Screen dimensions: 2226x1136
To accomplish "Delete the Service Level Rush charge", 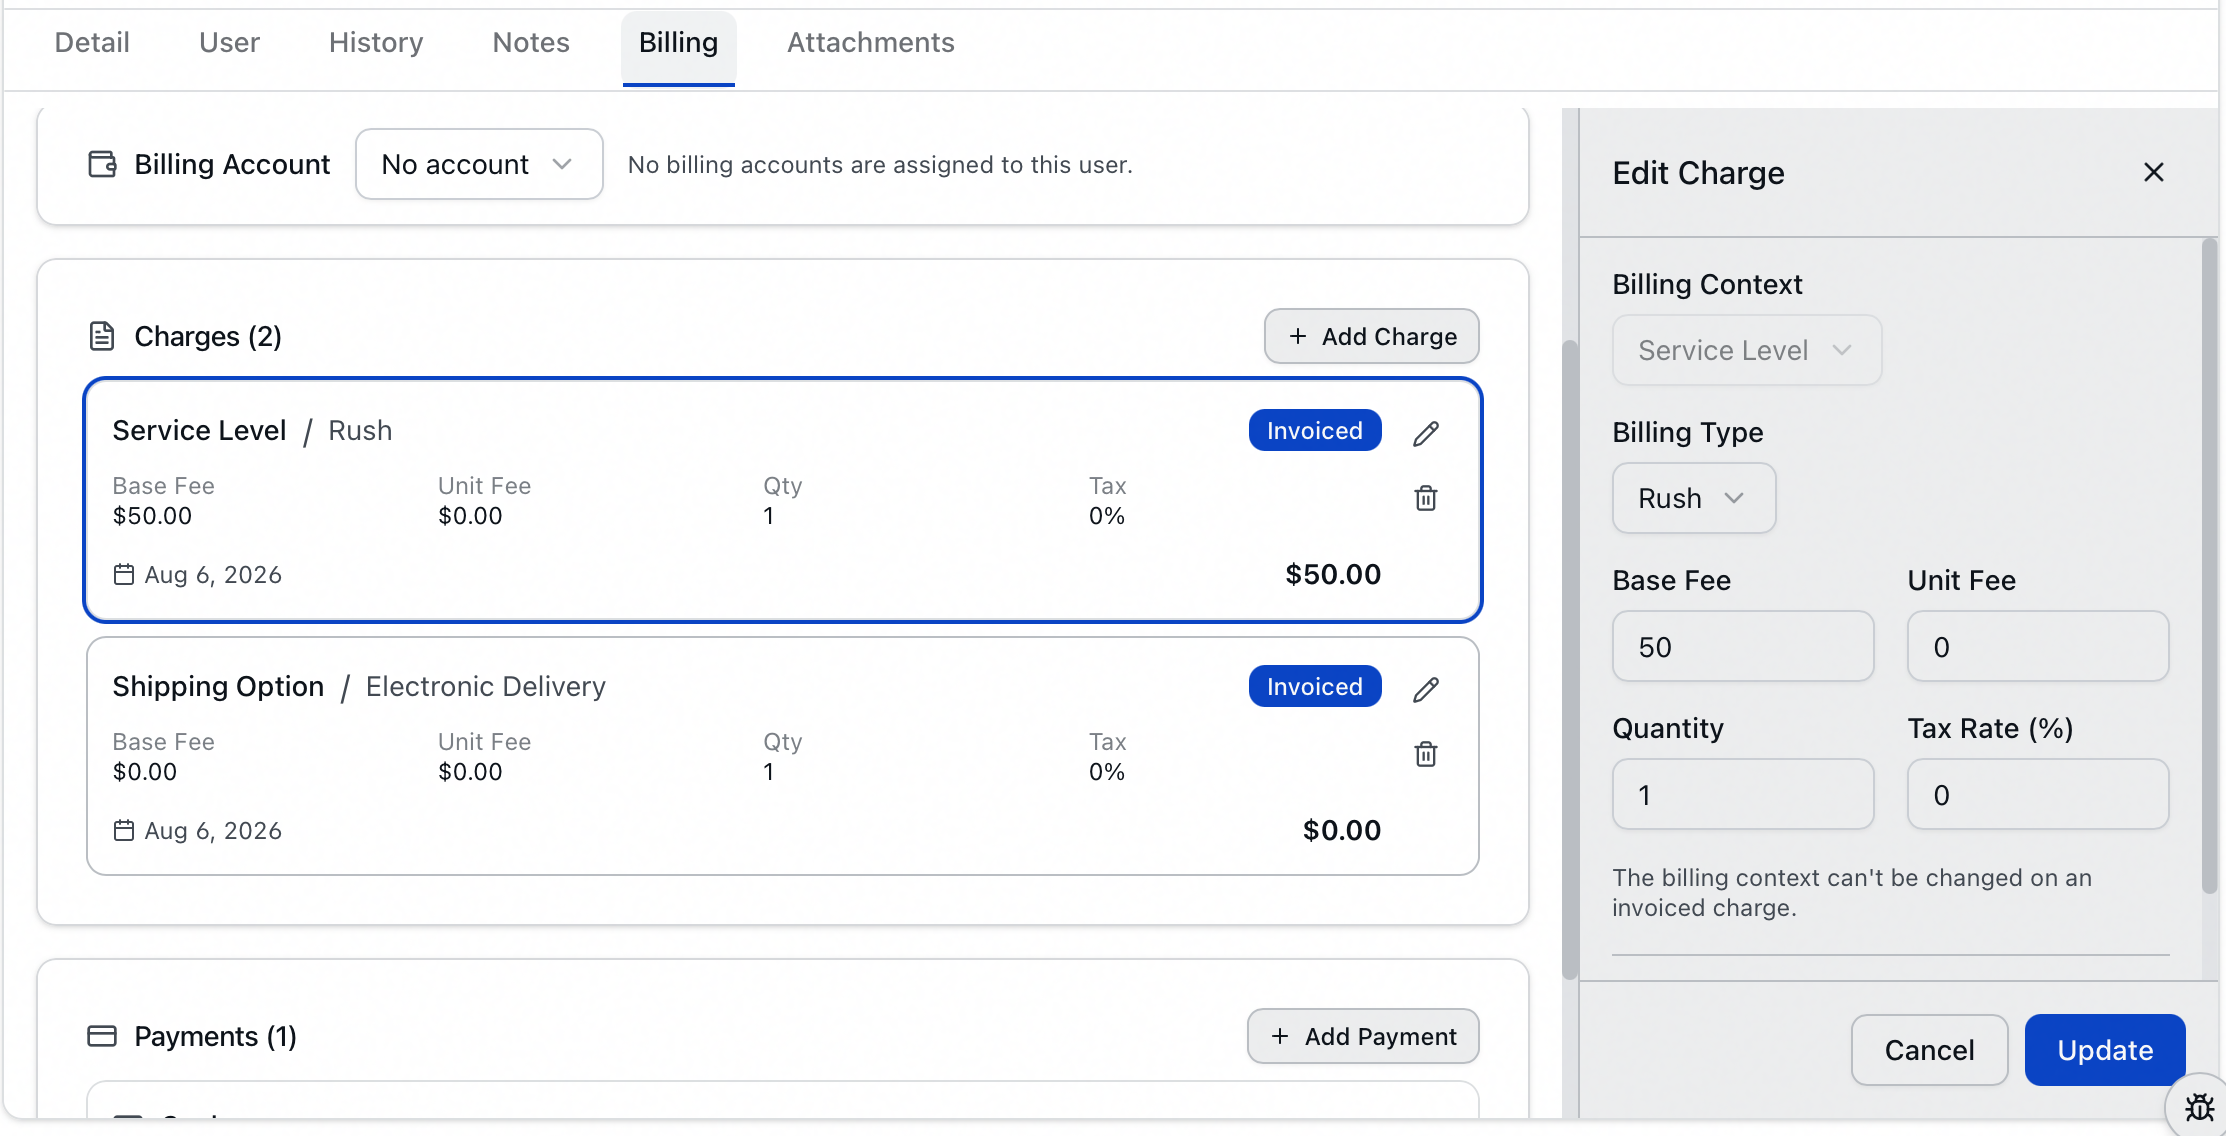I will coord(1426,498).
